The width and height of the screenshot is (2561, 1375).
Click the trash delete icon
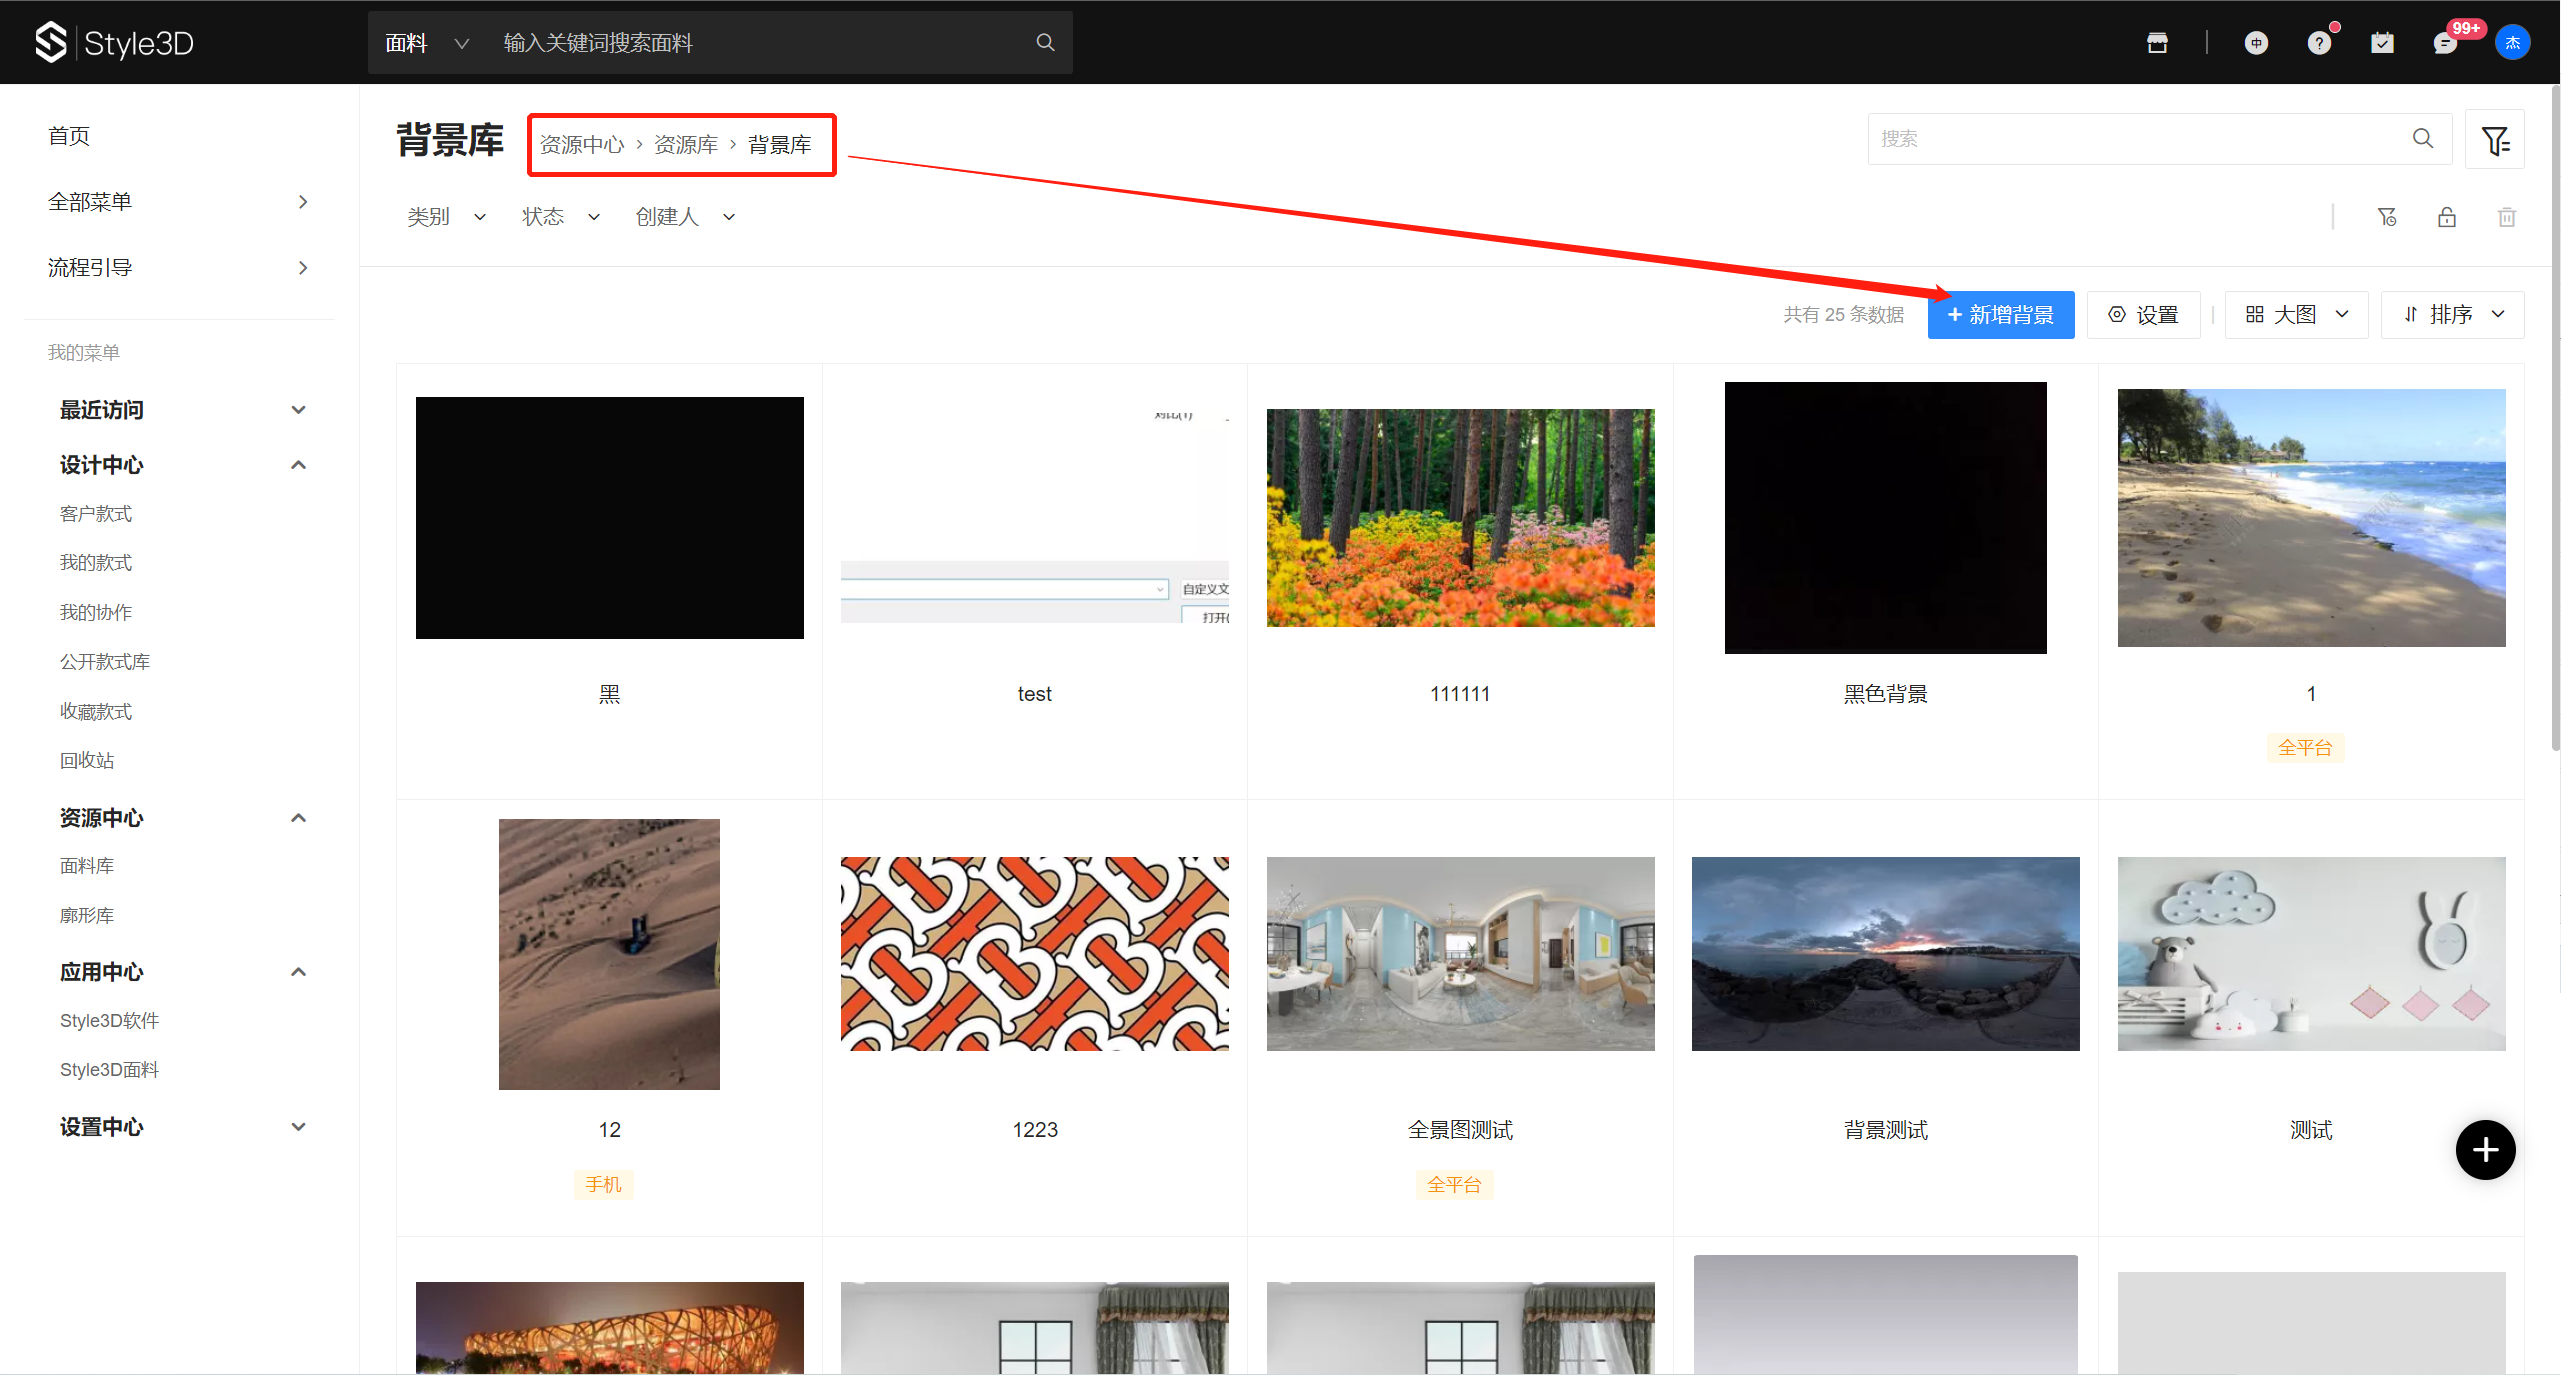[2507, 217]
